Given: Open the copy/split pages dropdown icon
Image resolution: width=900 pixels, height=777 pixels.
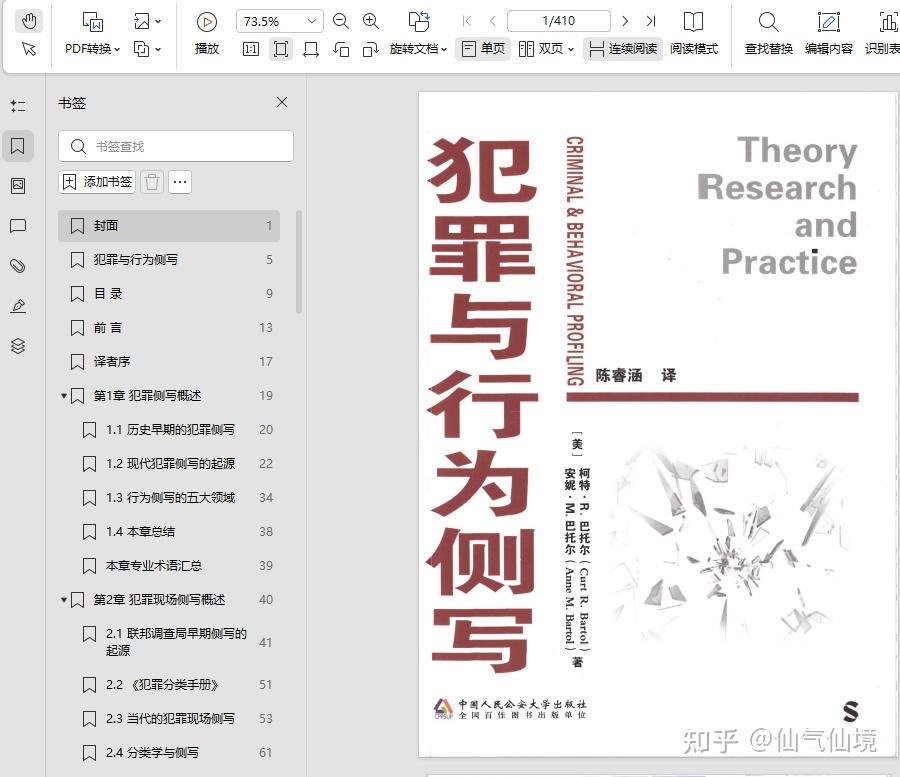Looking at the screenshot, I should (148, 49).
